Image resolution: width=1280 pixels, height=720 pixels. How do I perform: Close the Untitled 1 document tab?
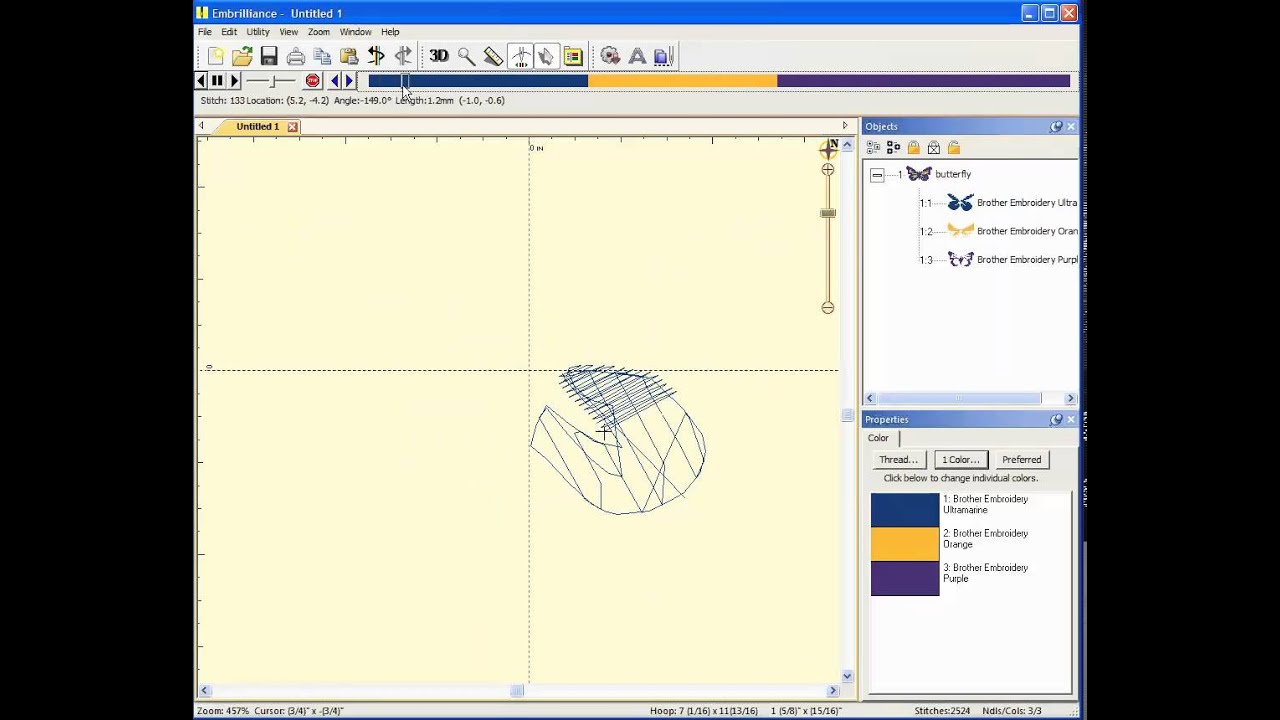292,127
